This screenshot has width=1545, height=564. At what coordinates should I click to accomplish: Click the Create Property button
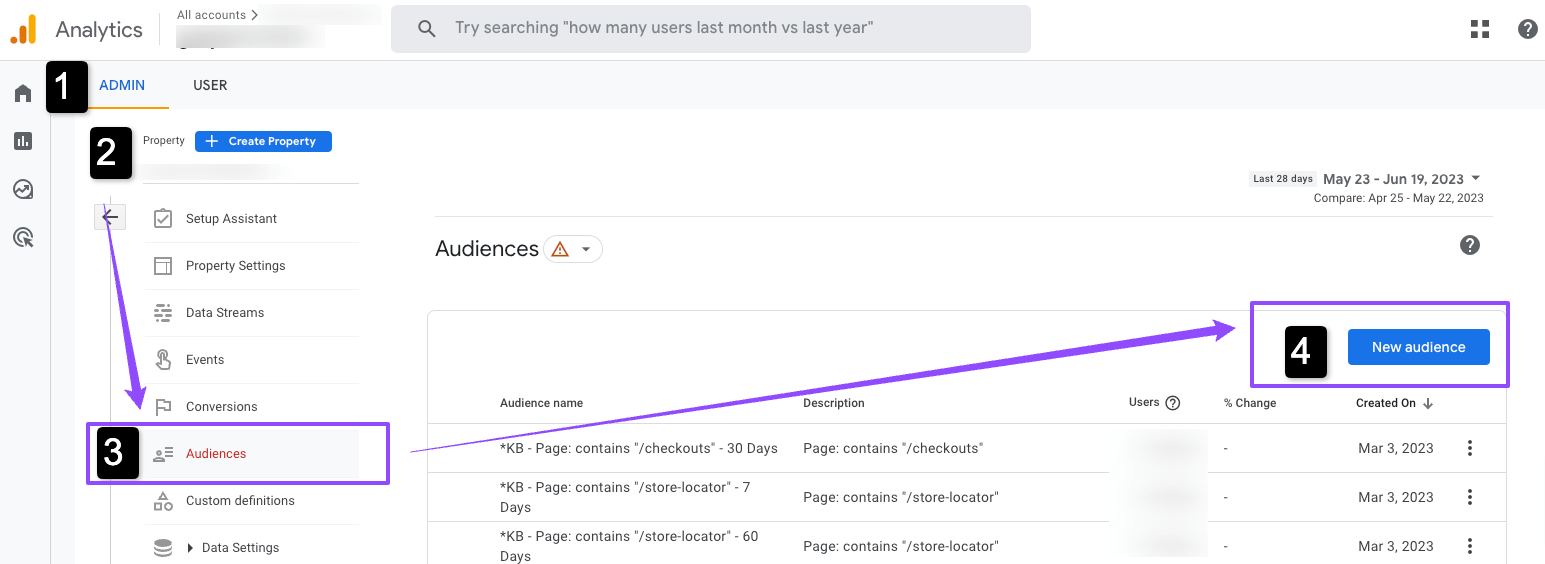click(x=263, y=142)
